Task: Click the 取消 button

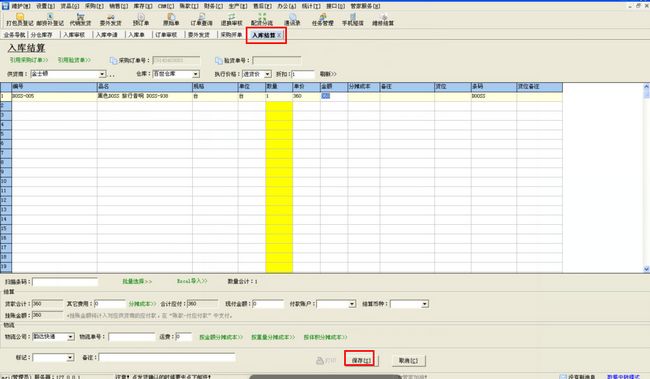Action: [408, 360]
